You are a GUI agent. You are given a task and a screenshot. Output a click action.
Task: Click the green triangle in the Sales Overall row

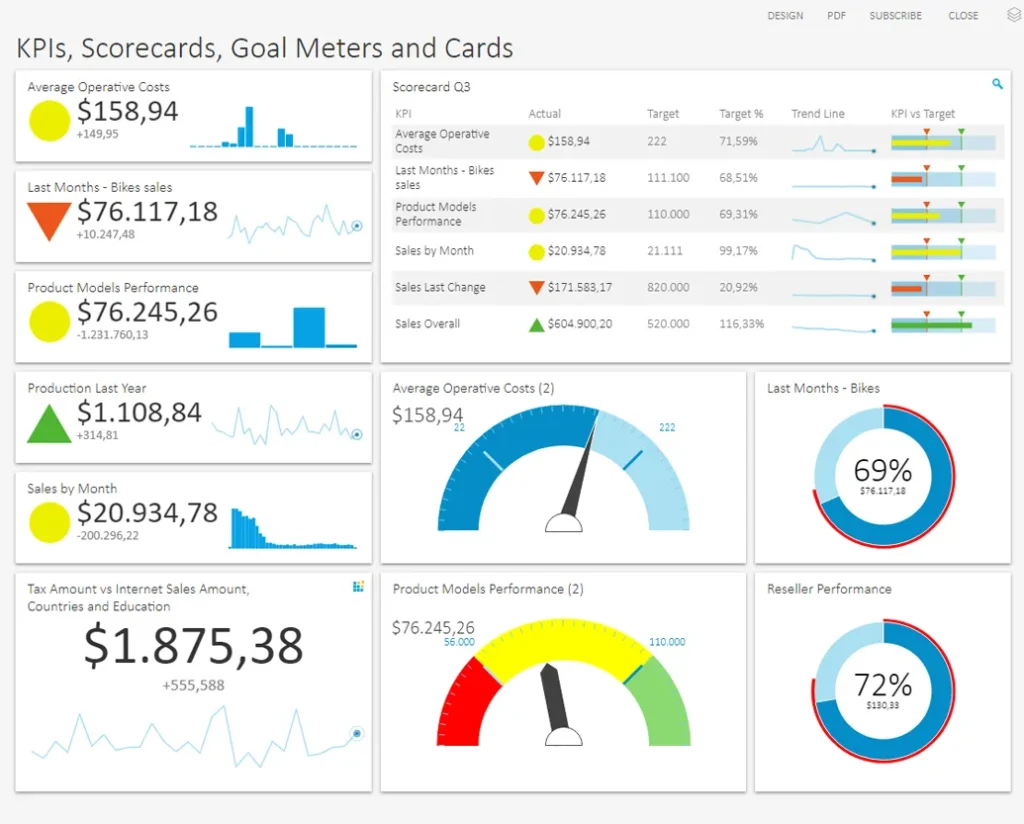point(536,324)
